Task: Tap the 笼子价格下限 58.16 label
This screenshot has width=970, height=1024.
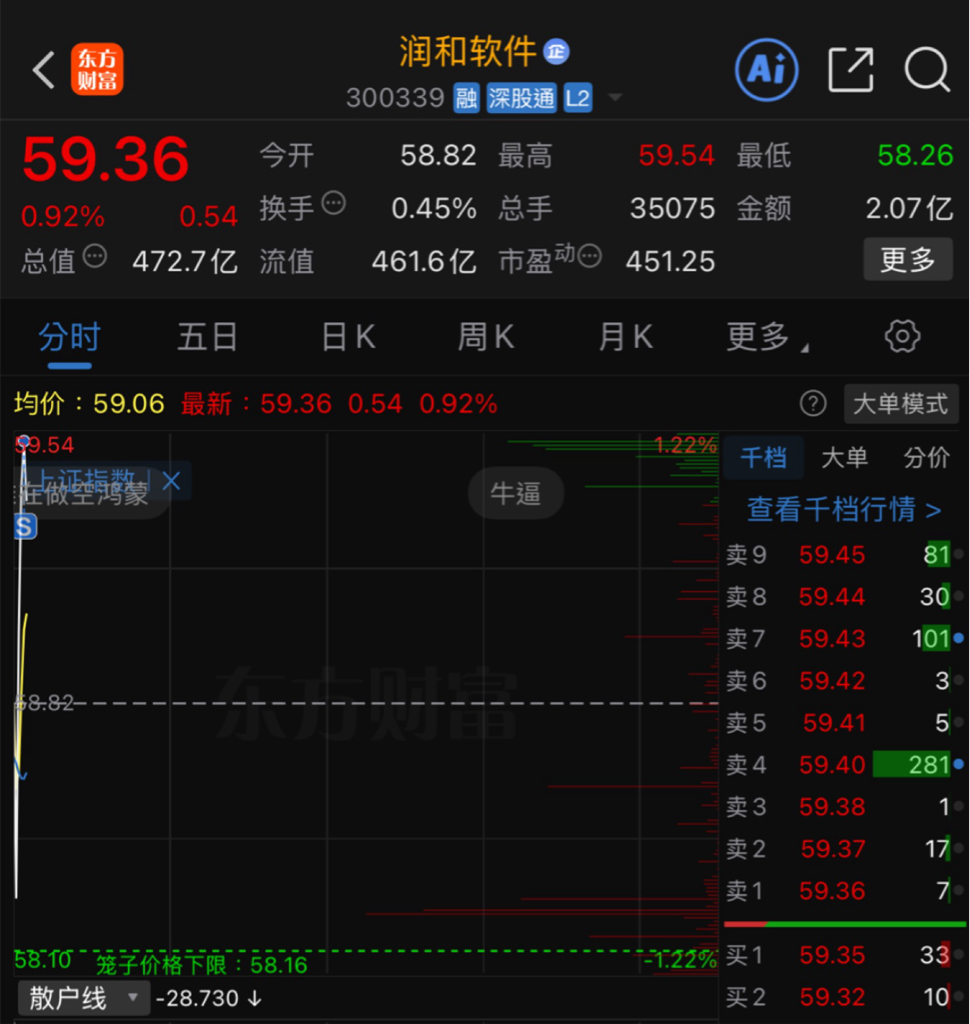Action: (x=202, y=965)
